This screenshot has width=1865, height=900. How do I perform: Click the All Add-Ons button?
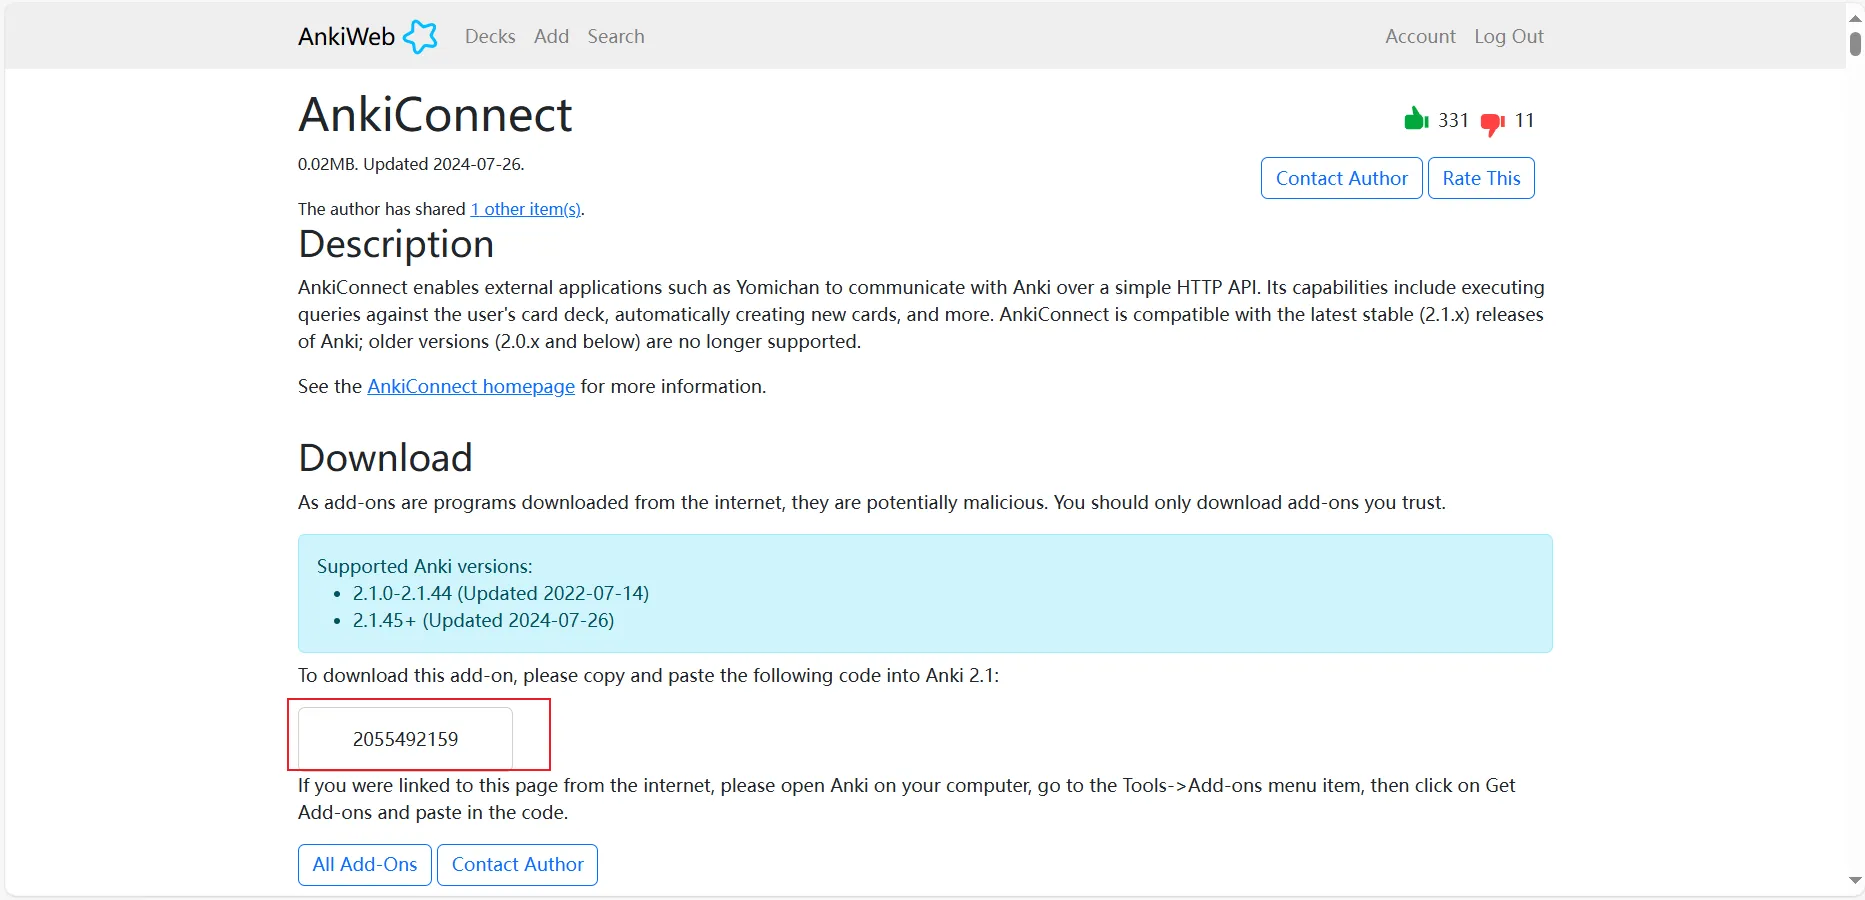tap(365, 865)
